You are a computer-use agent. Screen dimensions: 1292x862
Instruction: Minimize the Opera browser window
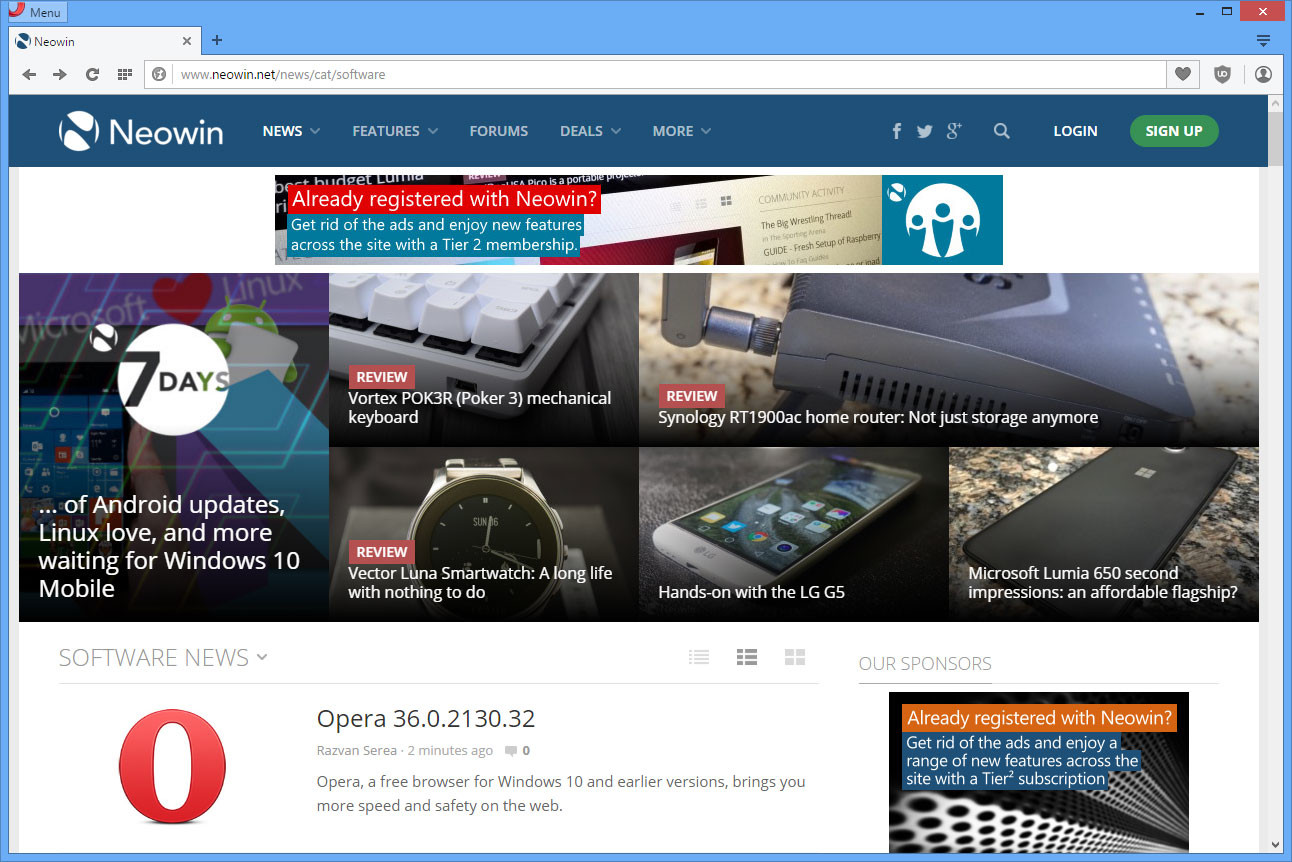(x=1199, y=11)
